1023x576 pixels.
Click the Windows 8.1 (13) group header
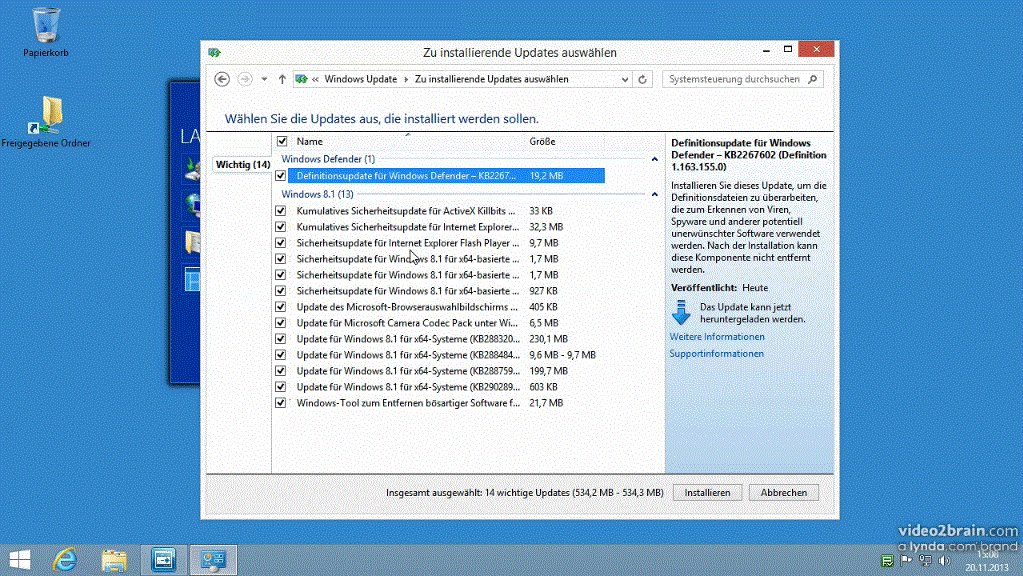(x=317, y=194)
